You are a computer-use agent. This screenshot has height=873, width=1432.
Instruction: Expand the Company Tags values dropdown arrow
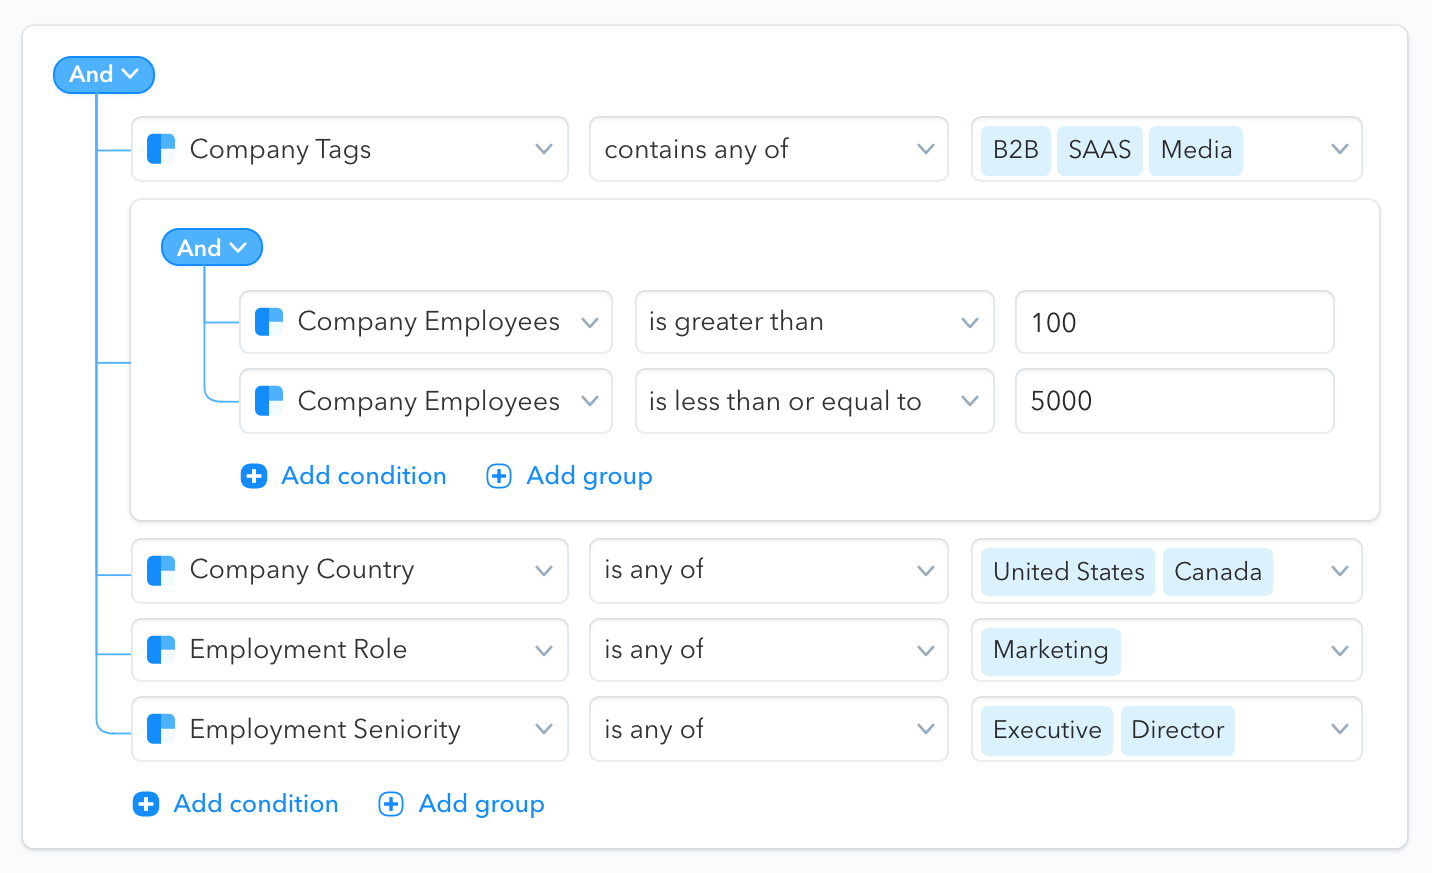[1340, 149]
